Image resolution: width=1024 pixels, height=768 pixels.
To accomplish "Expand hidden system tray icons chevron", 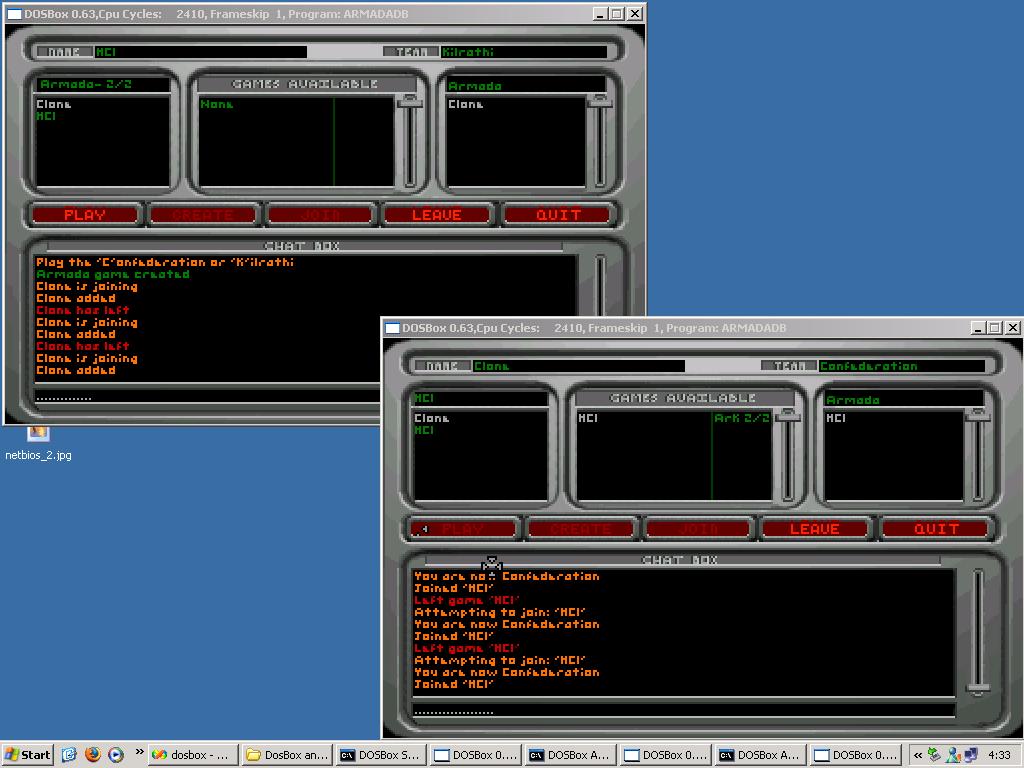I will [x=917, y=755].
